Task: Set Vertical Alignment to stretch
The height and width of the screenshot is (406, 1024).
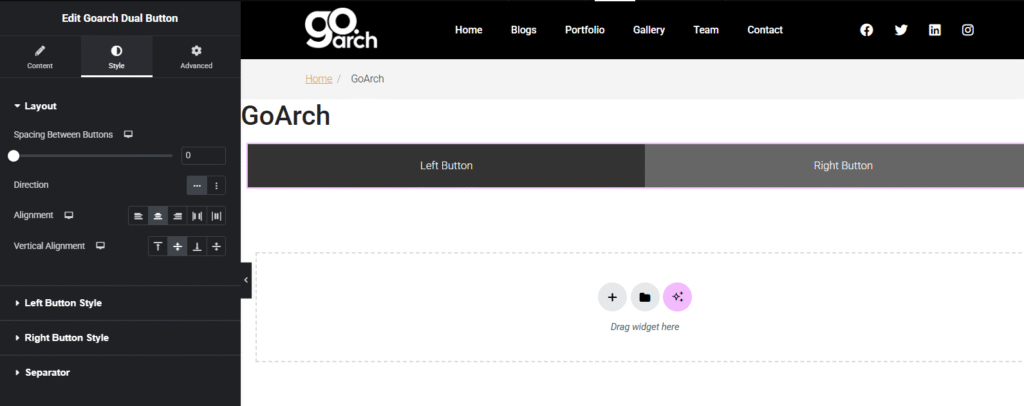Action: coord(216,246)
